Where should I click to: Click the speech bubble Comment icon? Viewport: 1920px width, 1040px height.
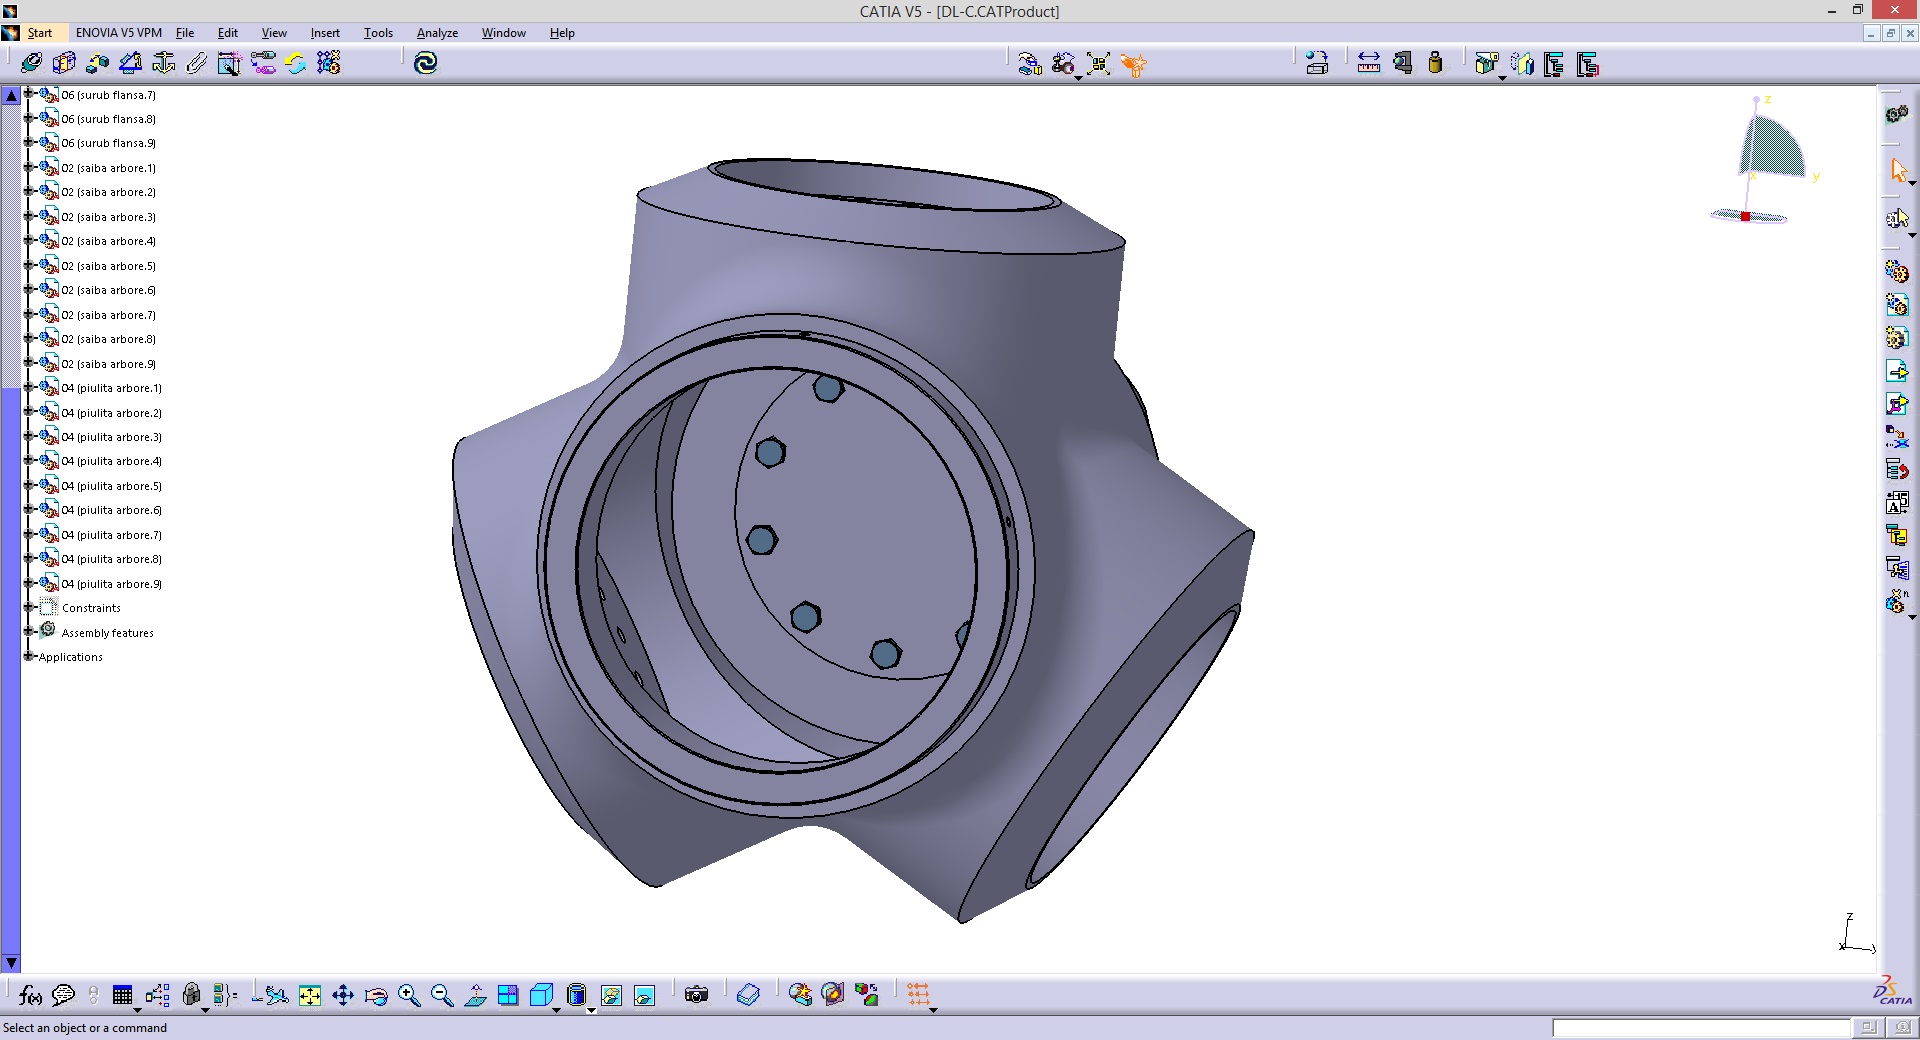[x=63, y=995]
